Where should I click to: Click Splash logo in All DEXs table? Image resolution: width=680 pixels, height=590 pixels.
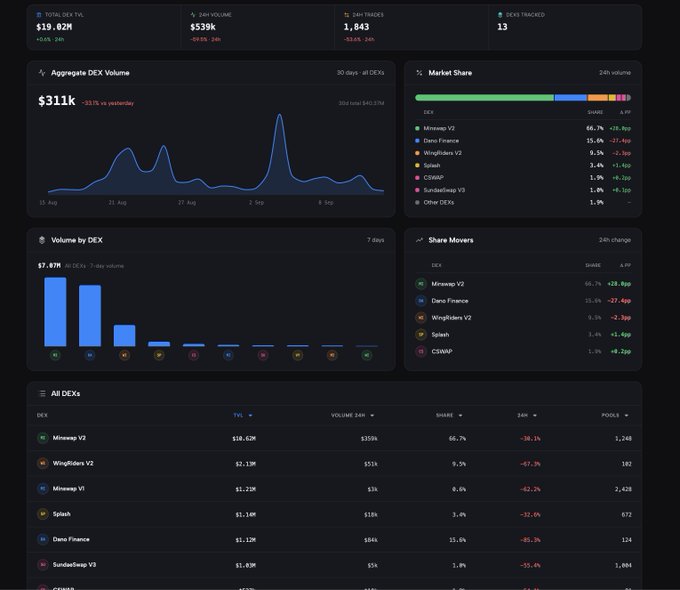pos(42,514)
